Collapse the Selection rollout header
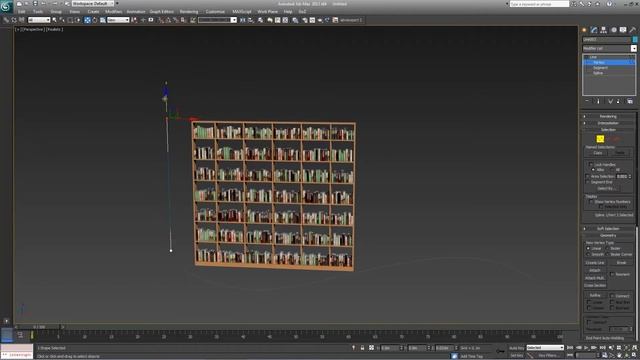 608,129
